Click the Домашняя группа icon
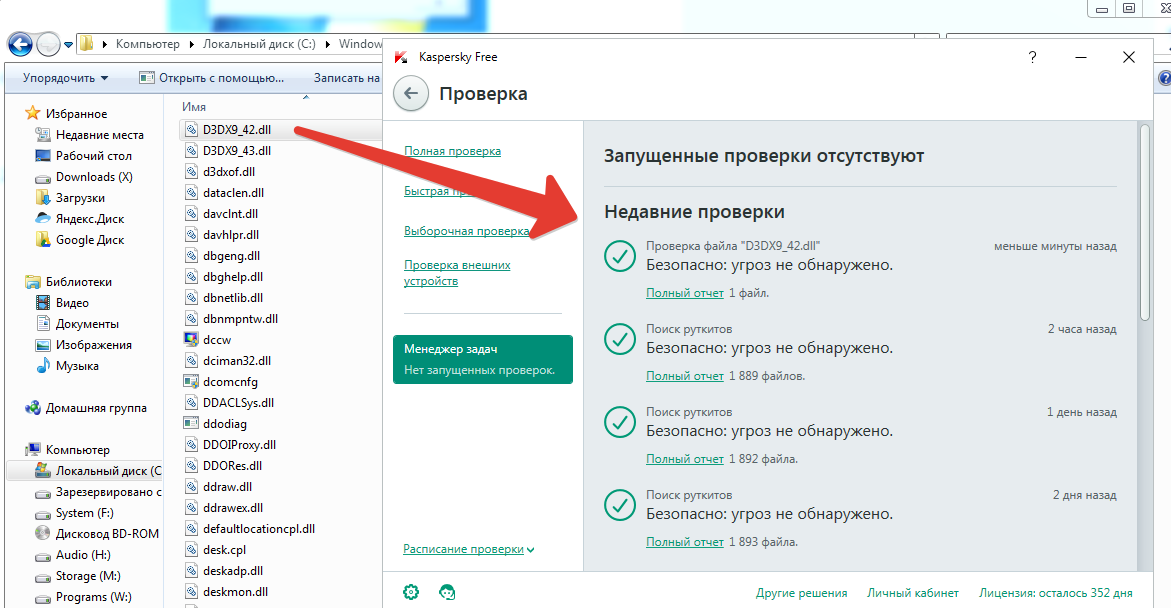Image resolution: width=1171 pixels, height=608 pixels. [x=32, y=408]
